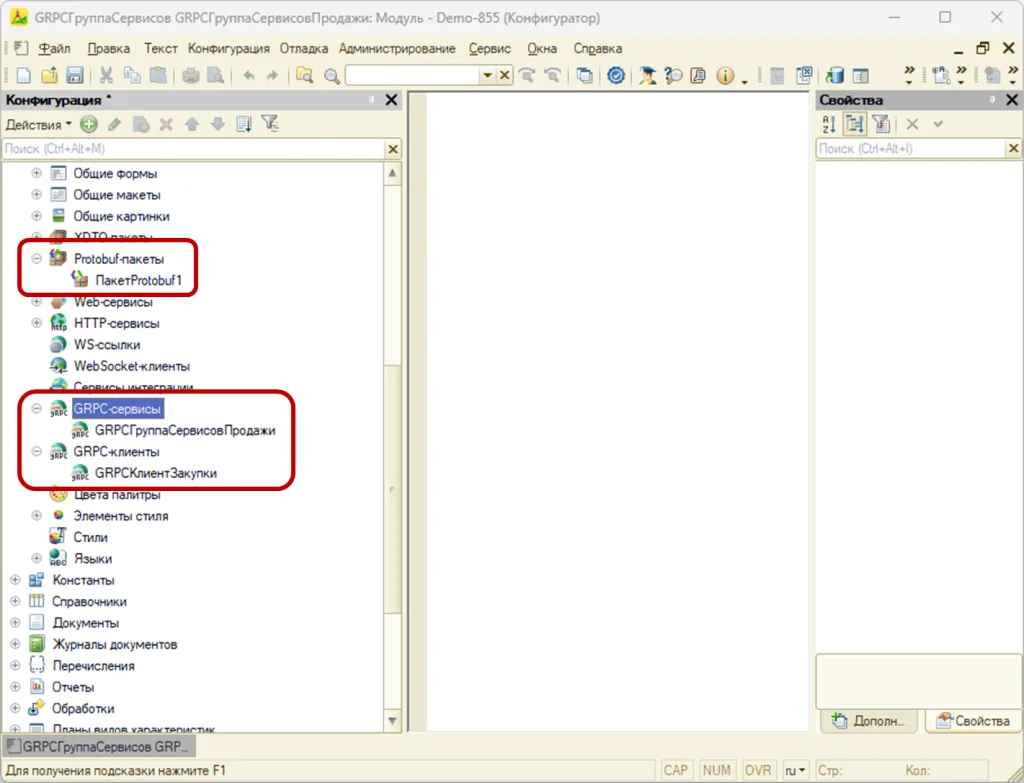Click the red X Delete icon in Configuration panel
Screen dimensions: 1024x783
tap(166, 124)
